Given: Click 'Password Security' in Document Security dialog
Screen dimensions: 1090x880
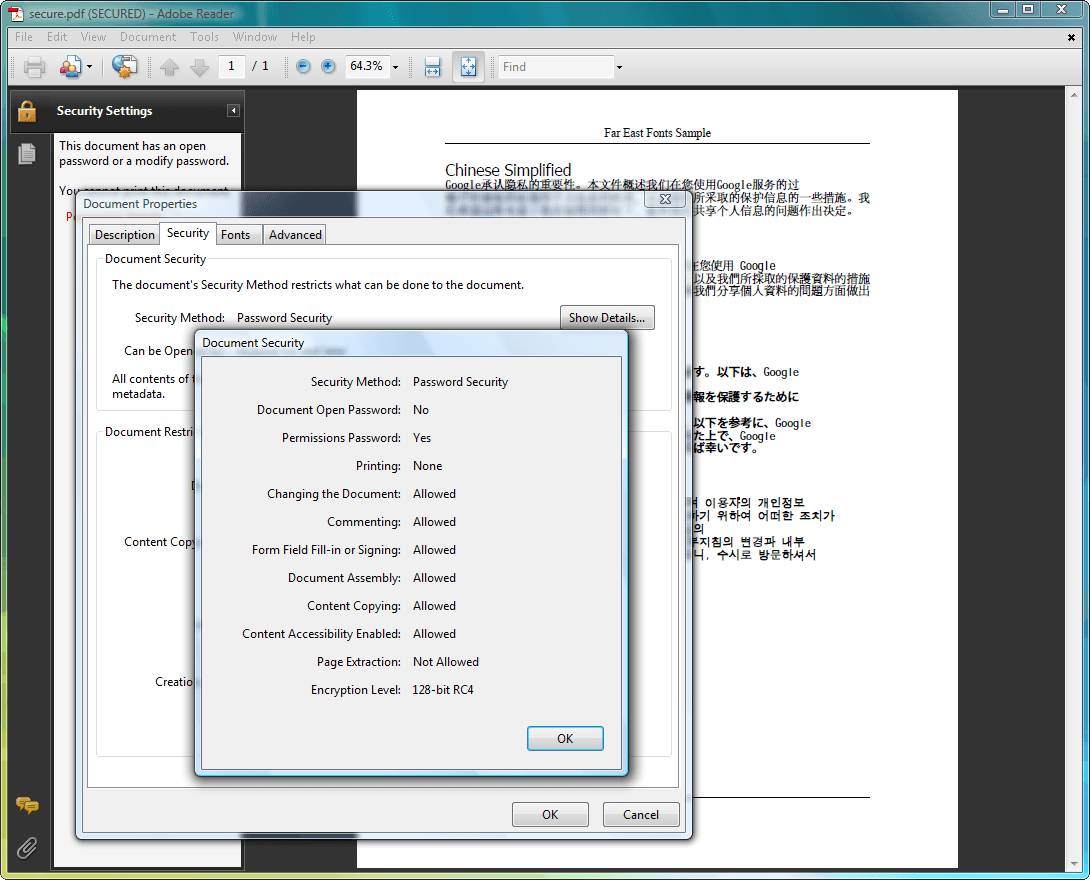Looking at the screenshot, I should tap(460, 382).
